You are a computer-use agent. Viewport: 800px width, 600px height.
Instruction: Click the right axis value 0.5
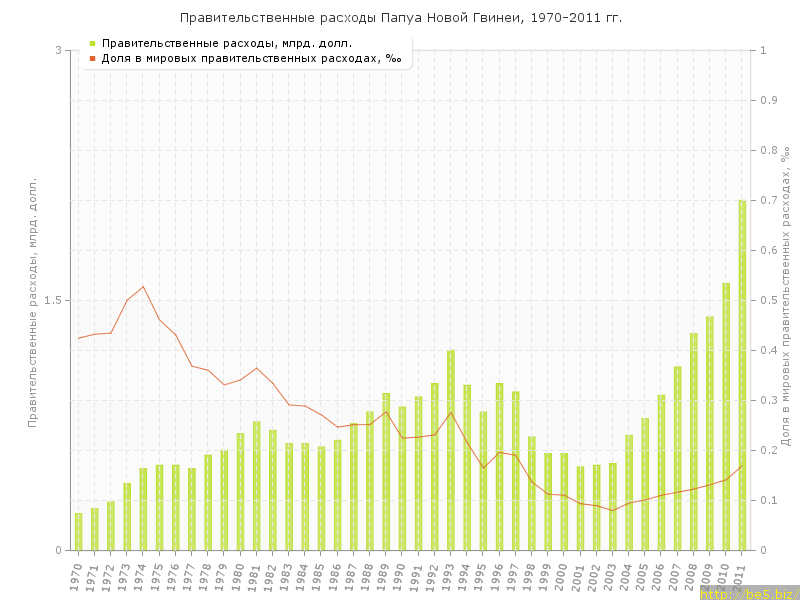point(770,300)
